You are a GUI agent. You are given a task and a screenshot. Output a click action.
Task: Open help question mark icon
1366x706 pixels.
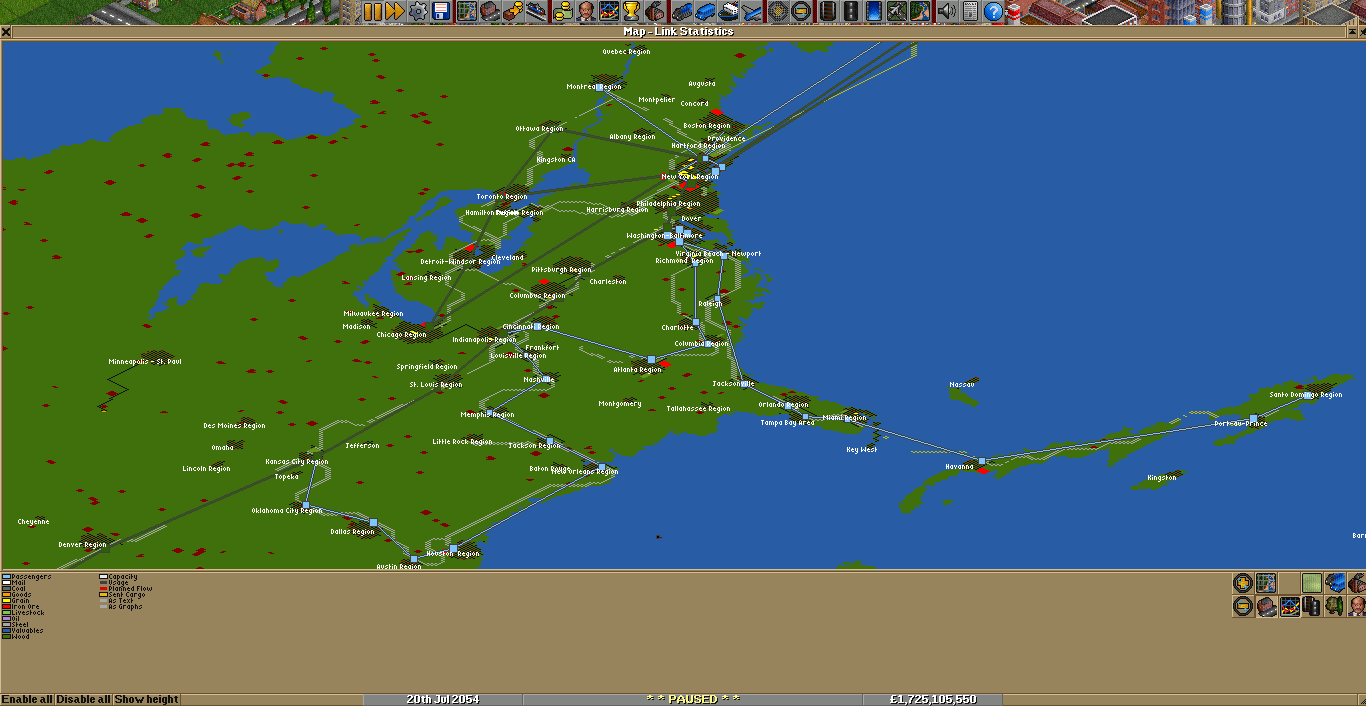993,11
